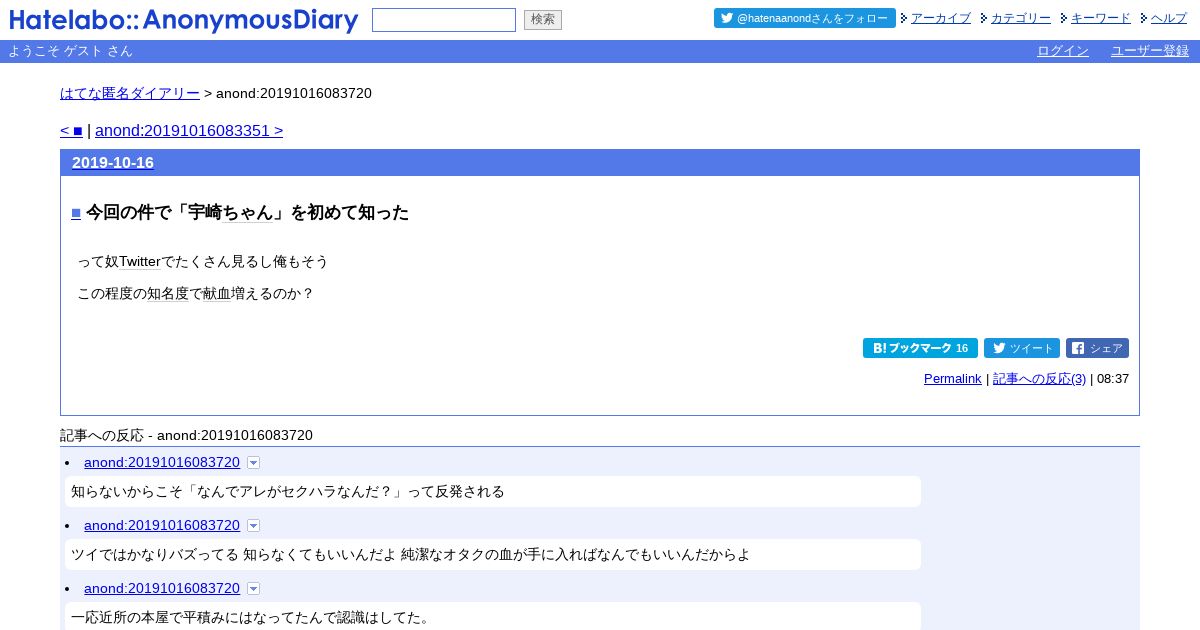This screenshot has width=1200, height=630.
Task: Follow @hatenaanond on Twitter button
Action: (805, 18)
